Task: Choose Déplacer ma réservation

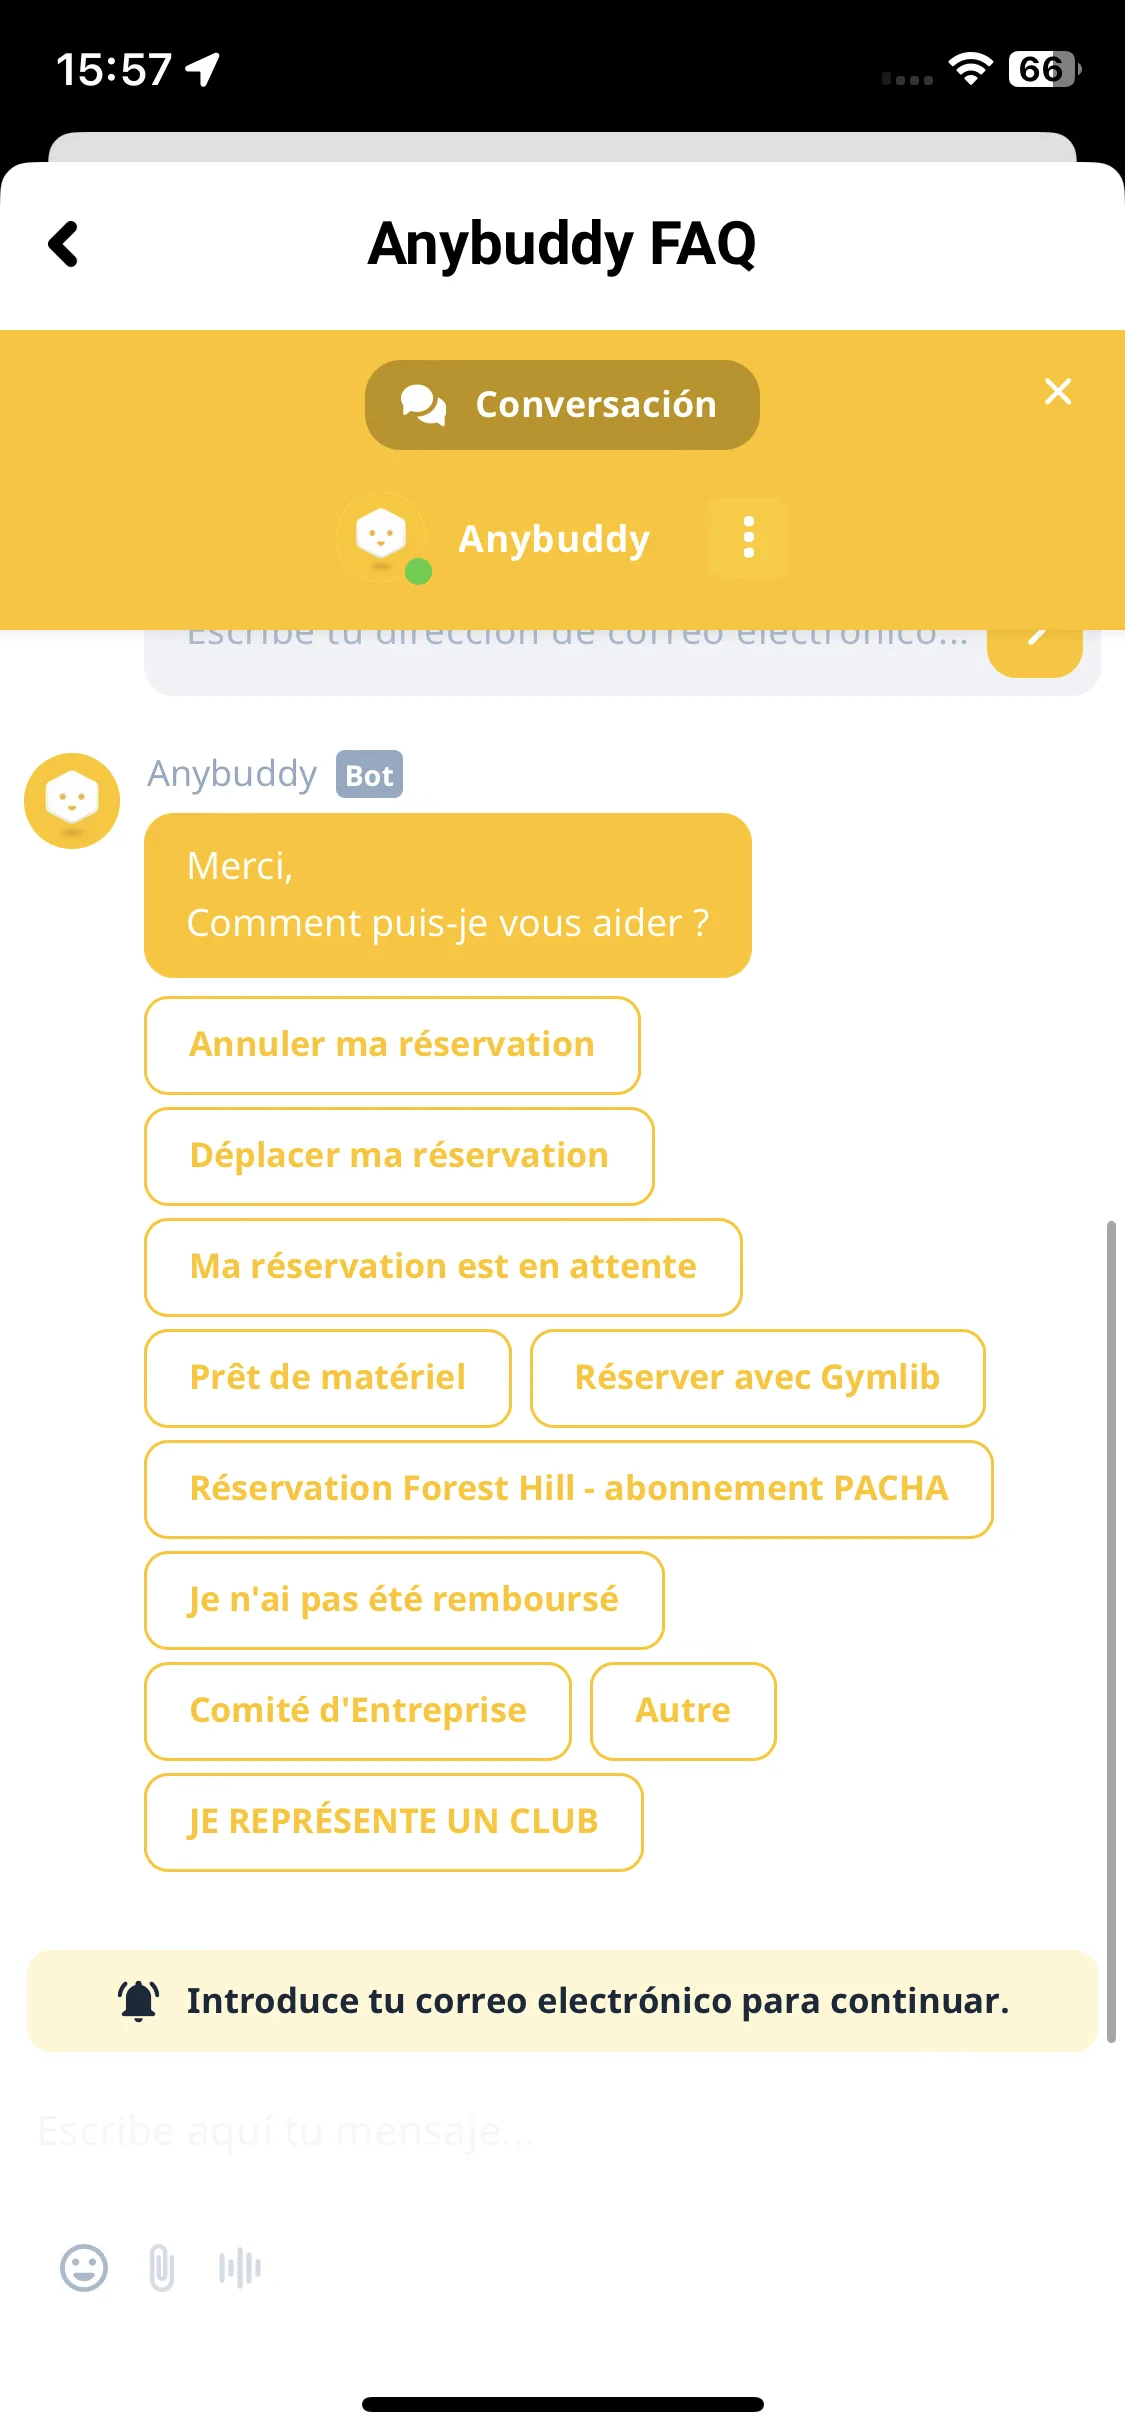Action: point(399,1156)
